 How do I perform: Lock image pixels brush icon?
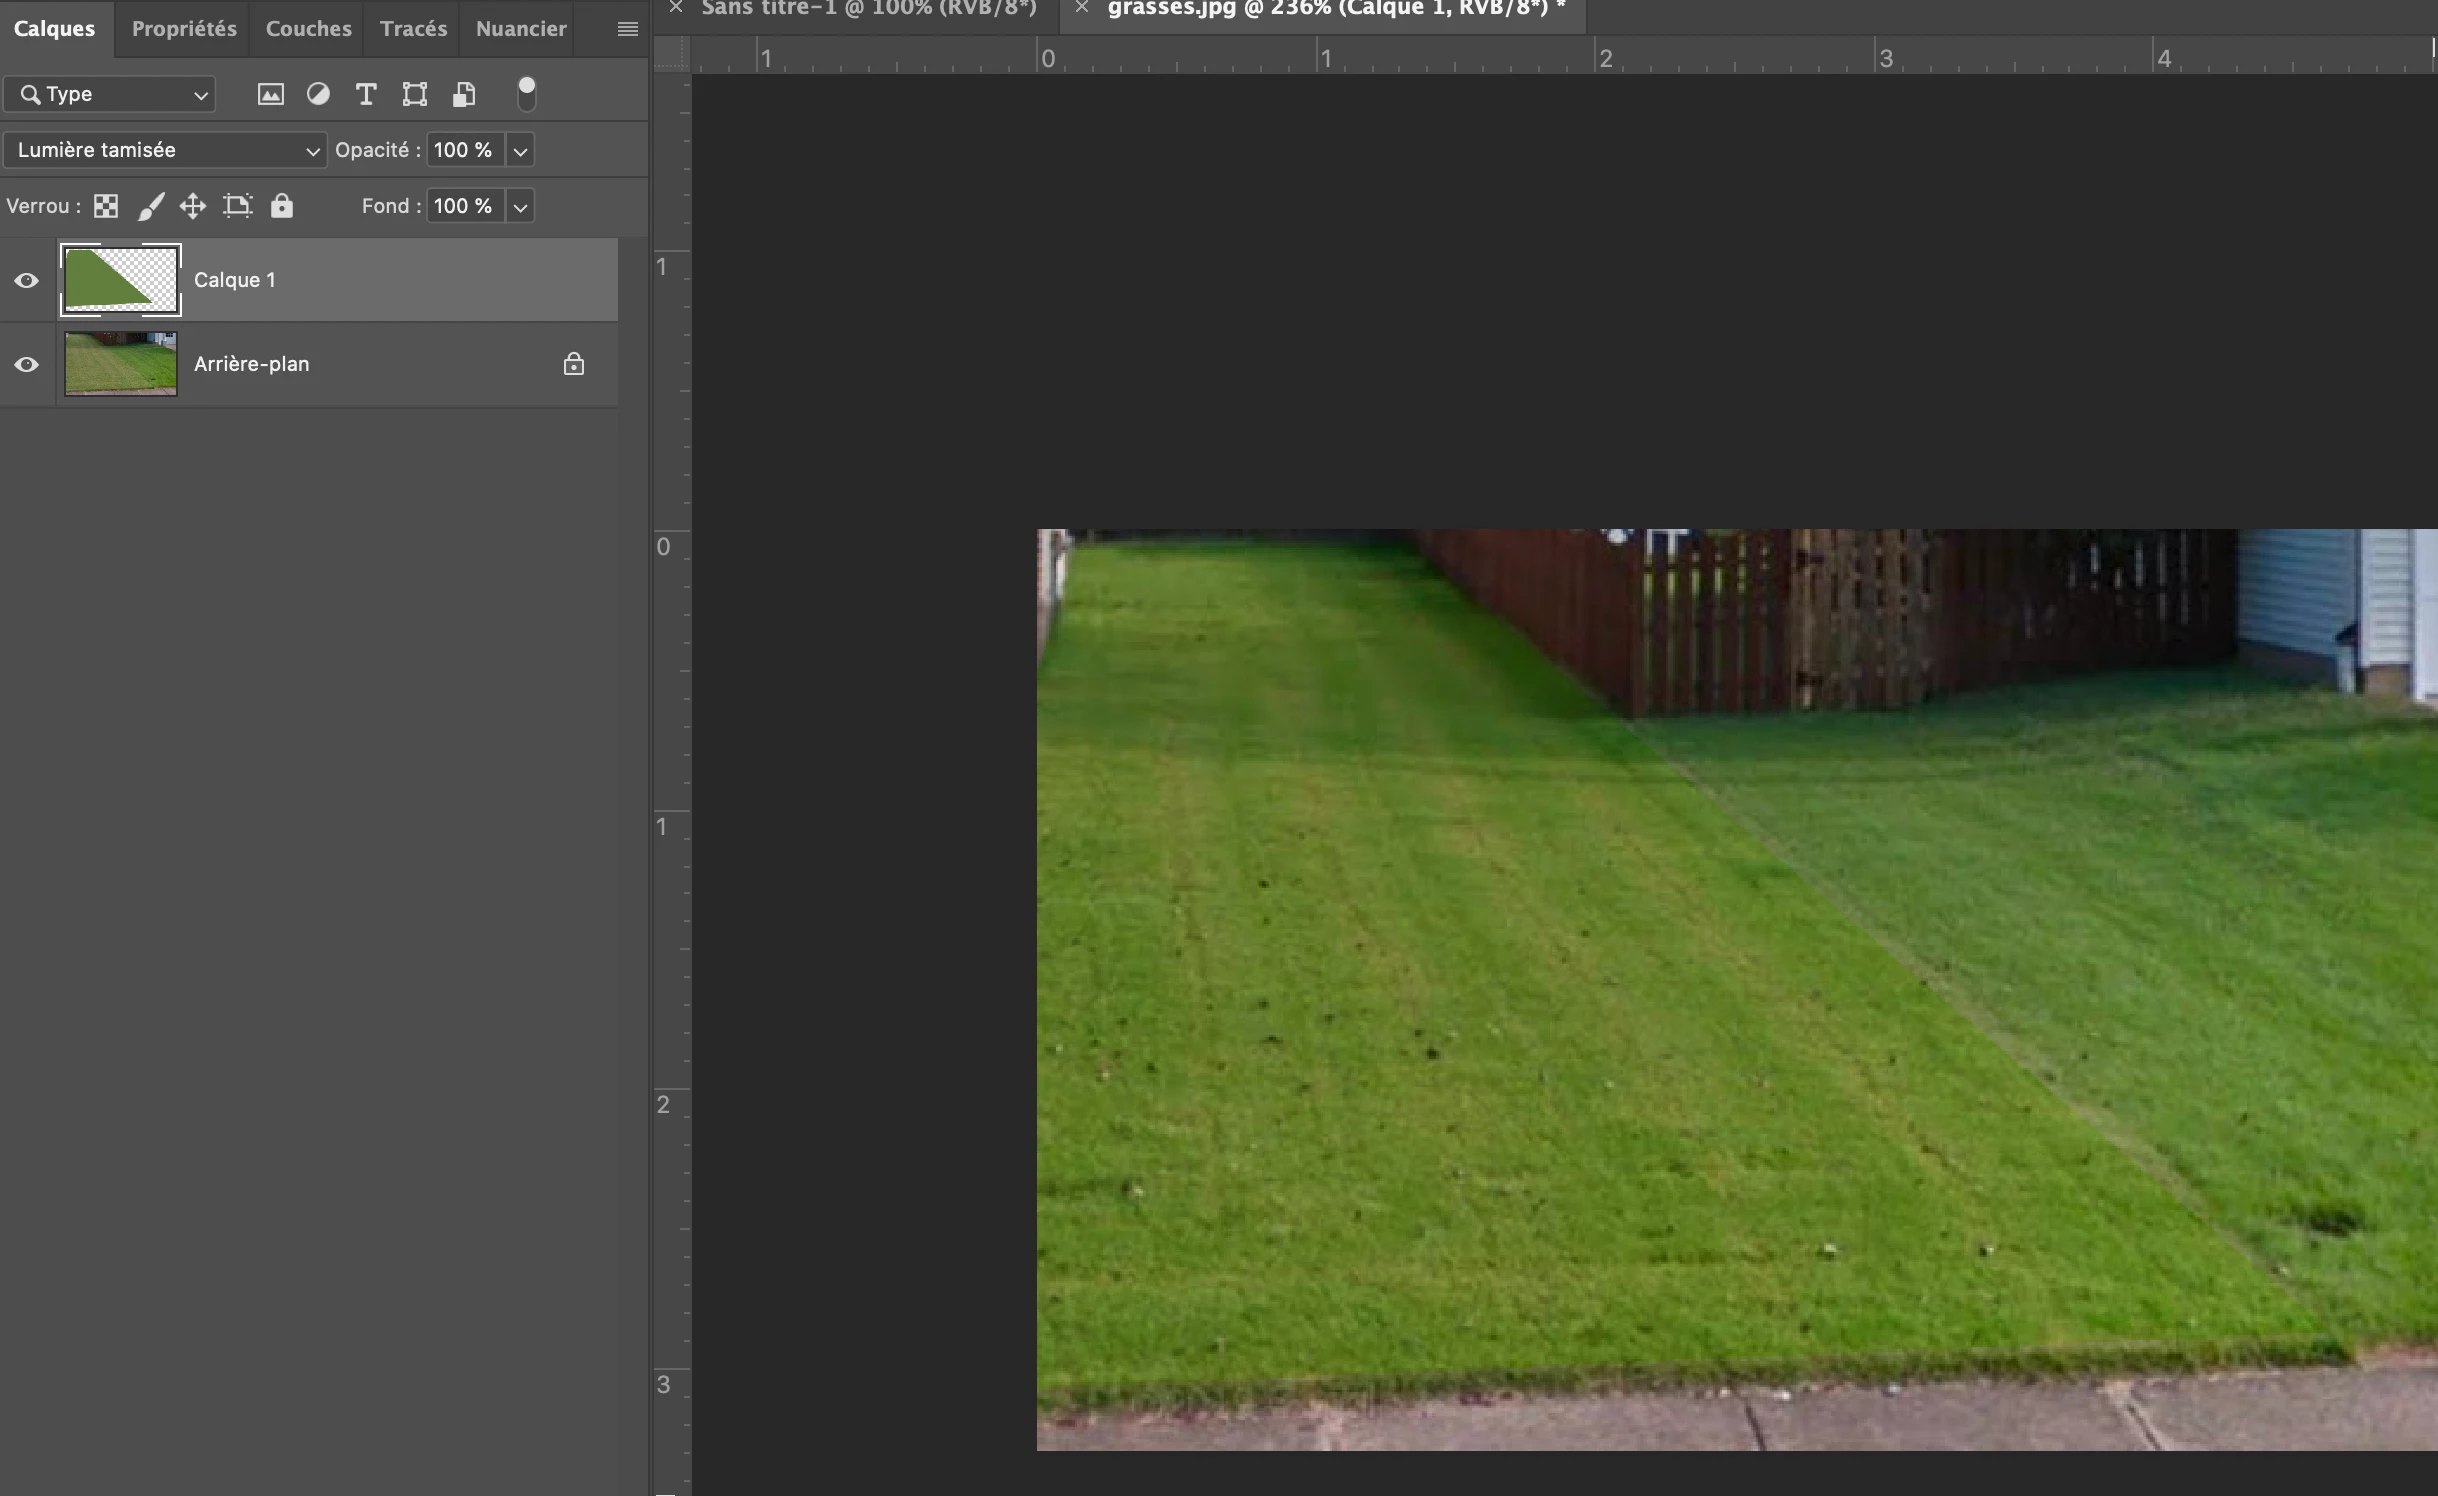click(151, 206)
